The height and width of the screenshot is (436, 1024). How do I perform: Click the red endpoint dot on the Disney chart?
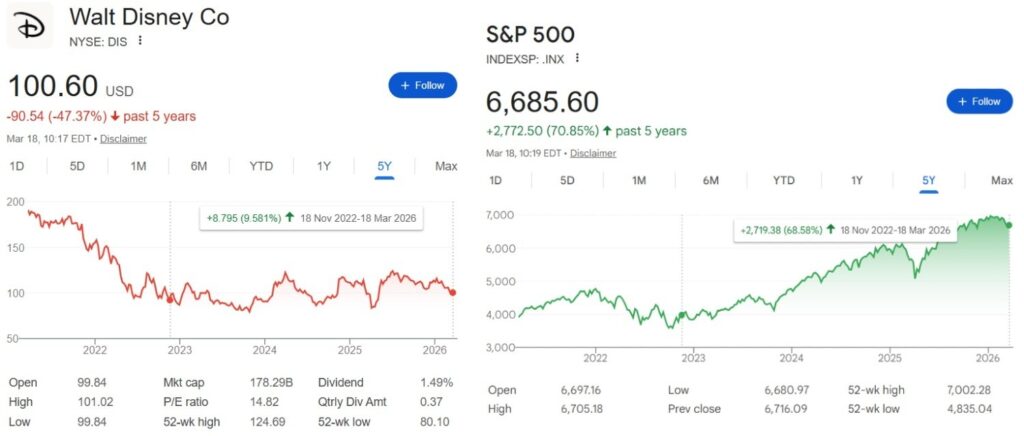coord(453,292)
